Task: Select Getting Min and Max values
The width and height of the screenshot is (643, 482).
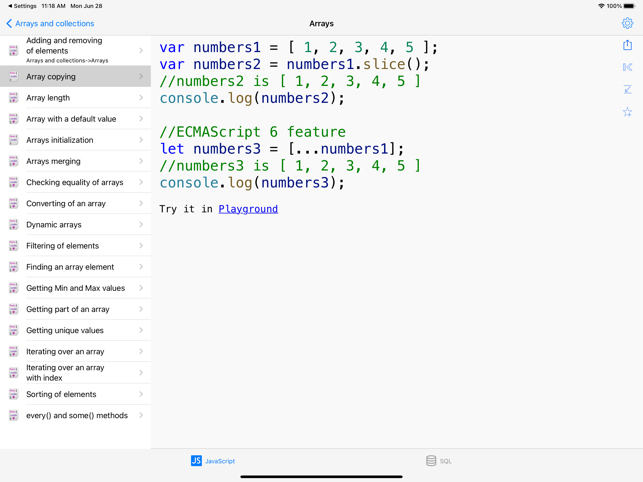Action: coord(75,288)
